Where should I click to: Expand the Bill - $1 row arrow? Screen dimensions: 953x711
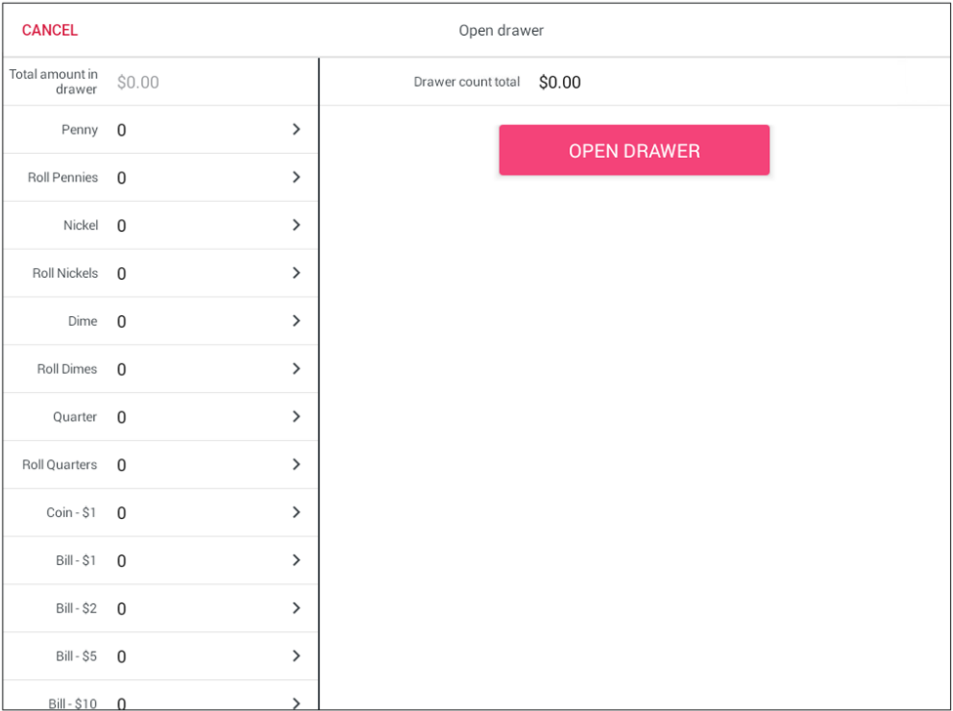[296, 561]
